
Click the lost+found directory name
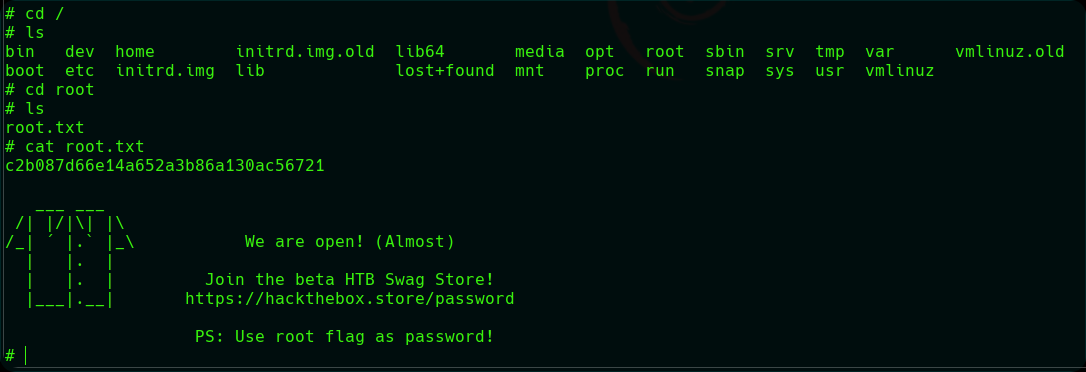445,71
